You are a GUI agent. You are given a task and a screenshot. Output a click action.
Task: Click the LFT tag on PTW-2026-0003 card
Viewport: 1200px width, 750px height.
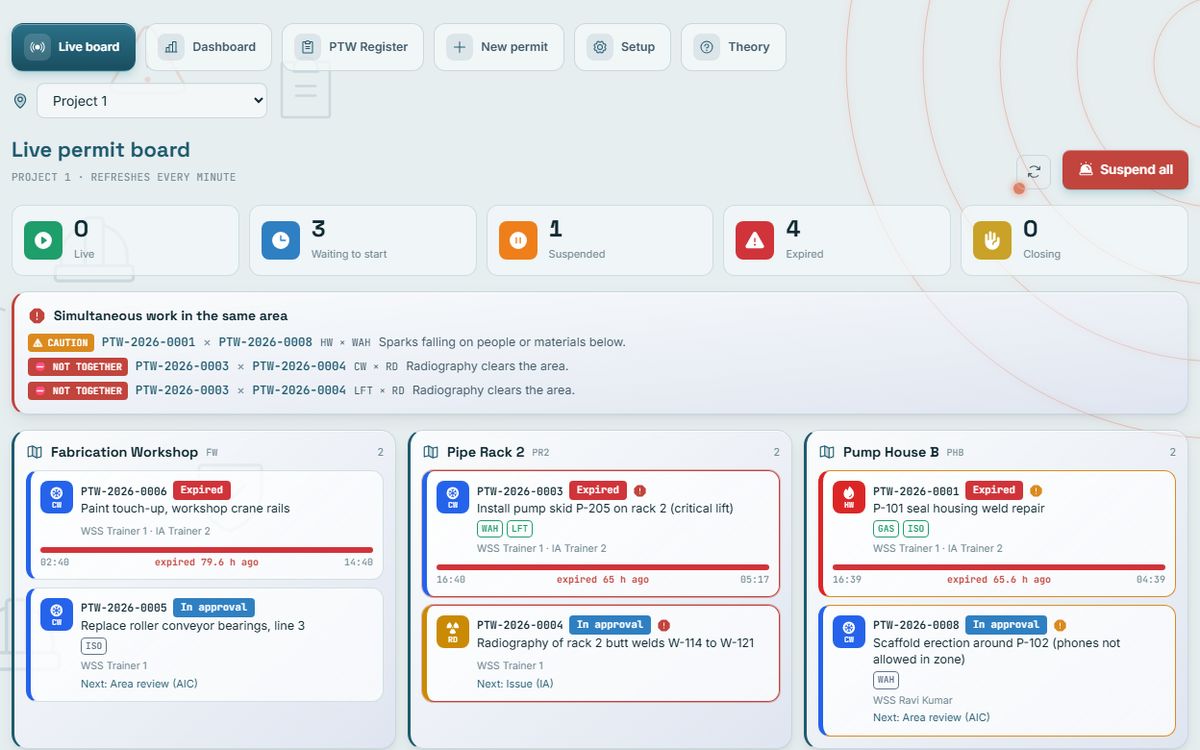(x=520, y=529)
